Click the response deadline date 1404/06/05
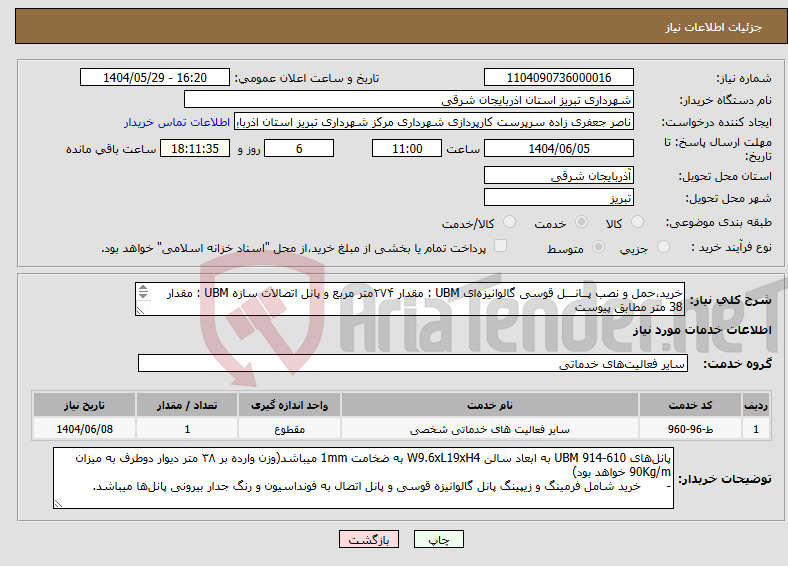This screenshot has width=788, height=566. tap(559, 148)
